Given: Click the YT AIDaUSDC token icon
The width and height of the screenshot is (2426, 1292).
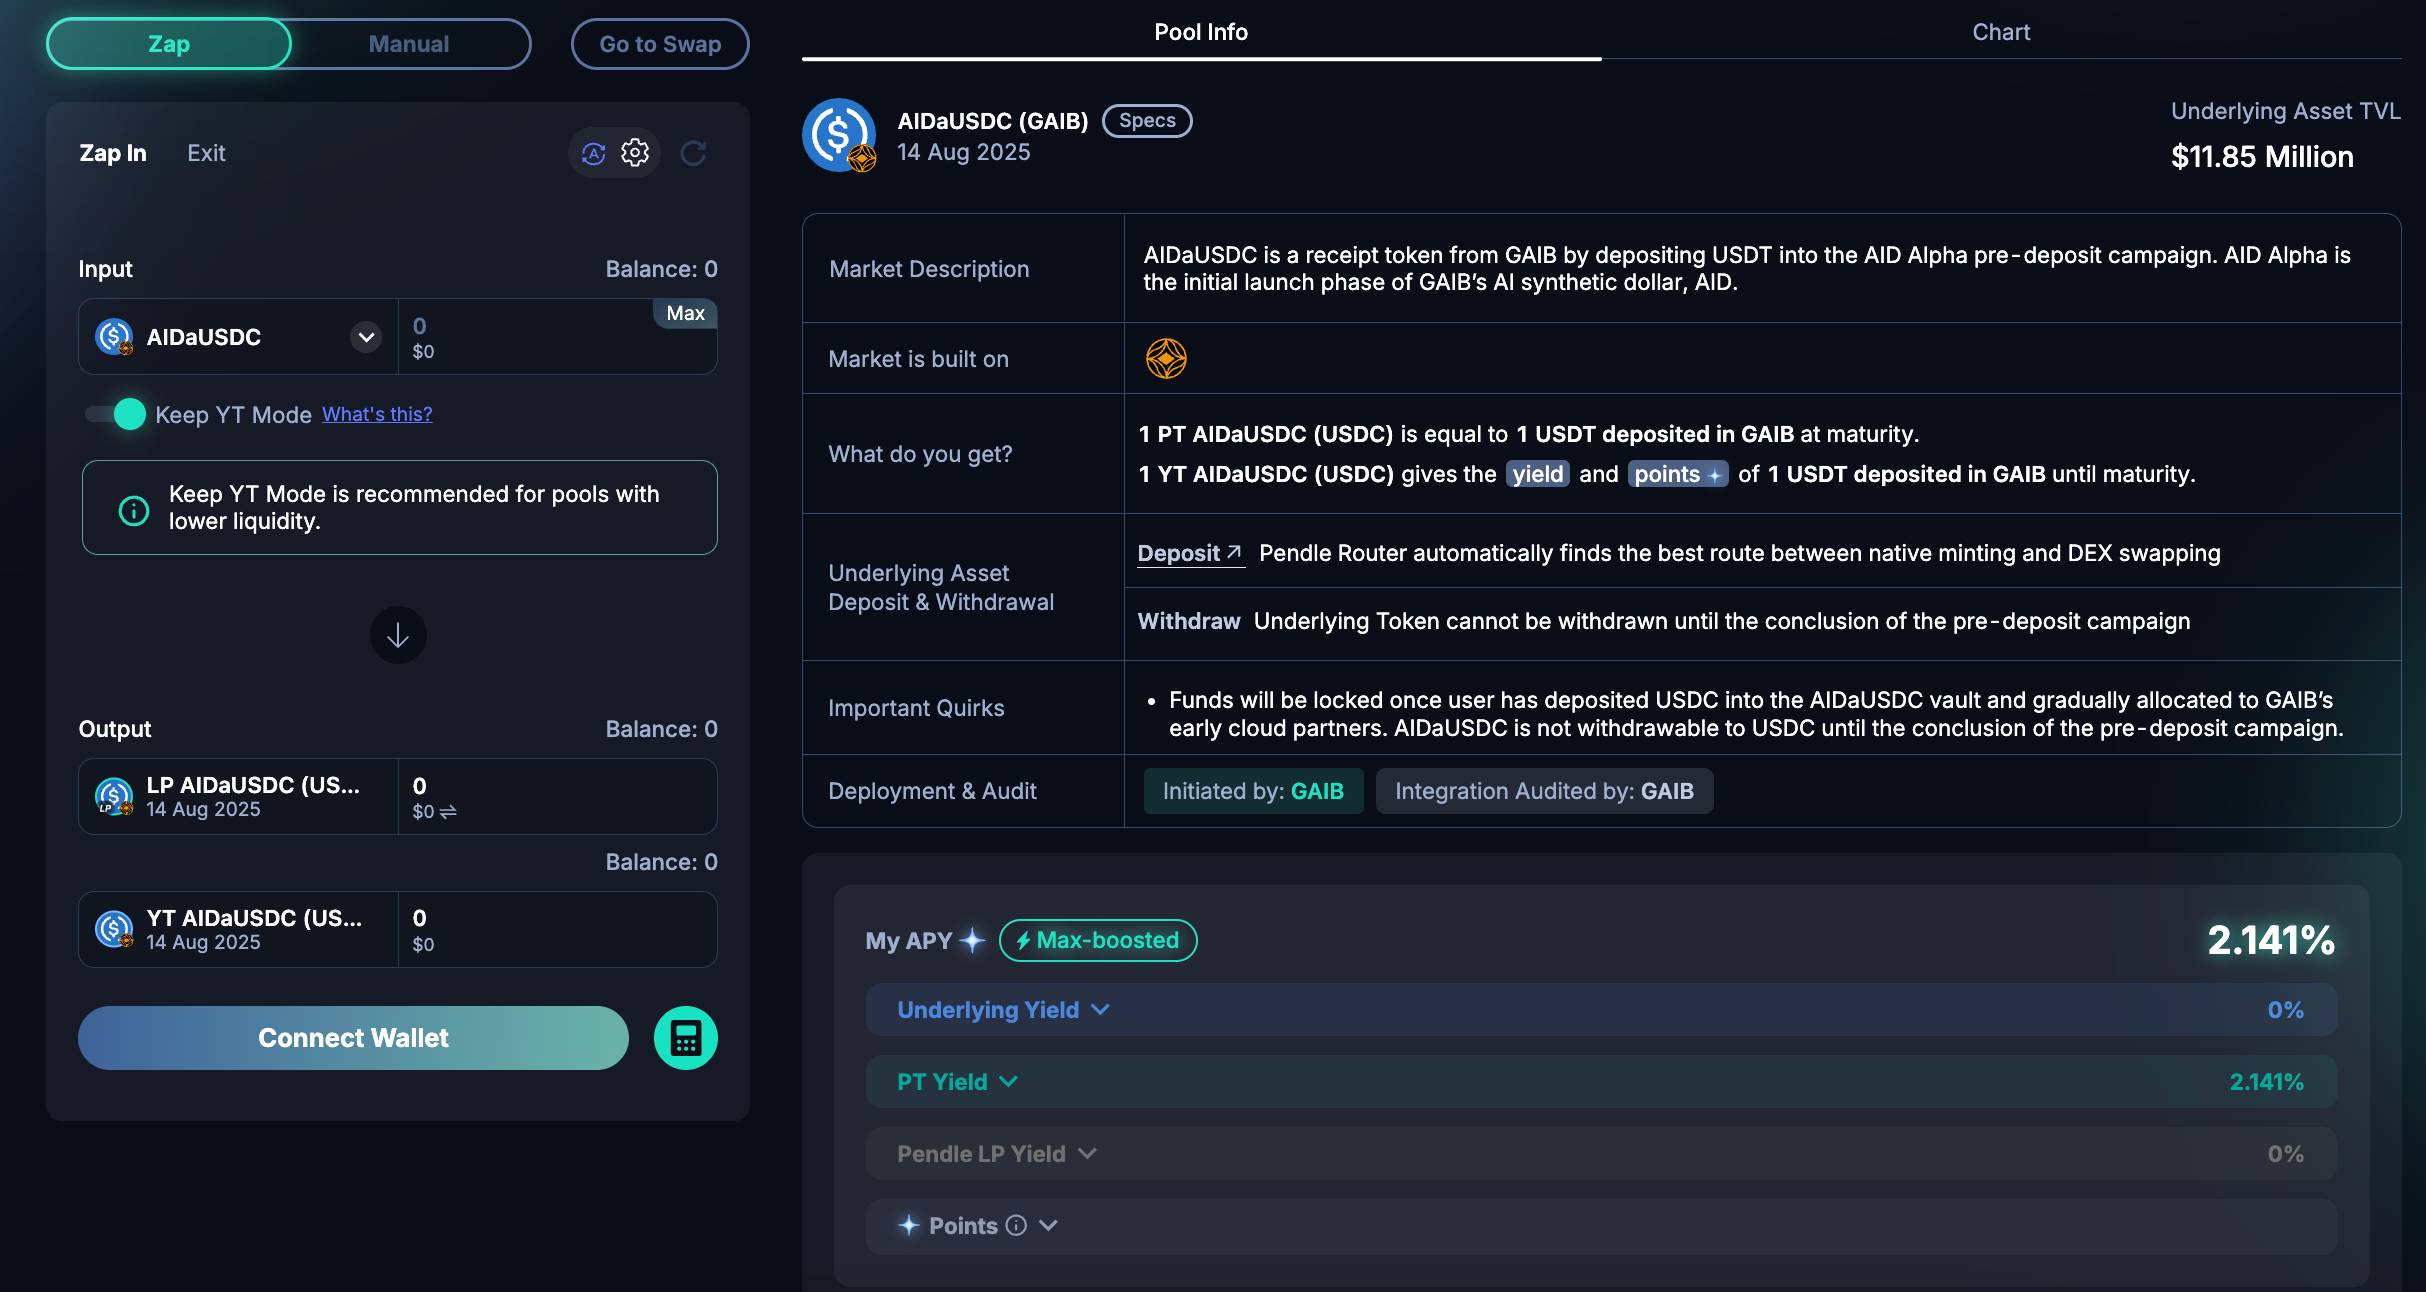Looking at the screenshot, I should 114,929.
